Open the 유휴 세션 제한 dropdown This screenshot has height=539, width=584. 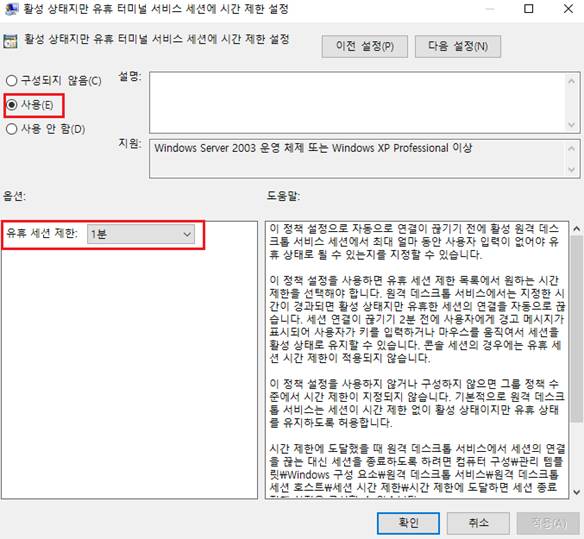[x=141, y=234]
